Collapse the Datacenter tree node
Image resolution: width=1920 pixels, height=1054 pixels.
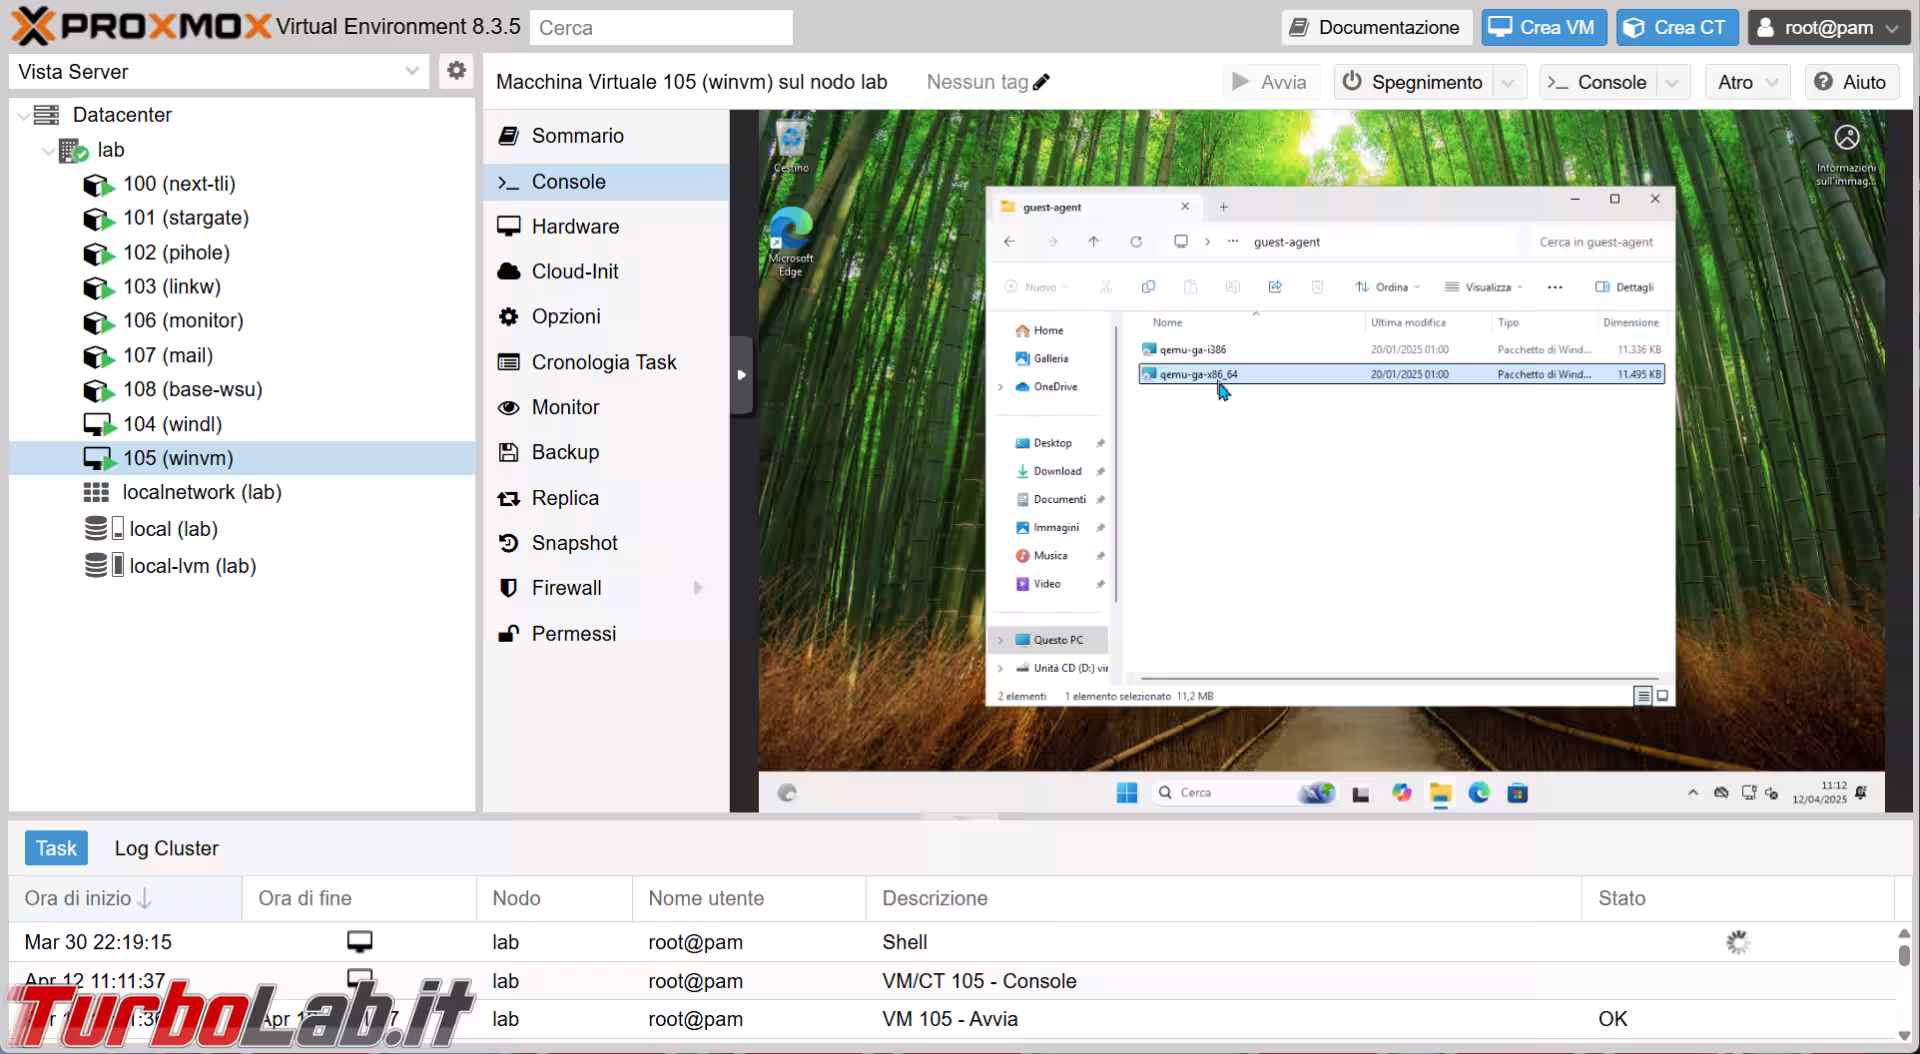tap(24, 115)
